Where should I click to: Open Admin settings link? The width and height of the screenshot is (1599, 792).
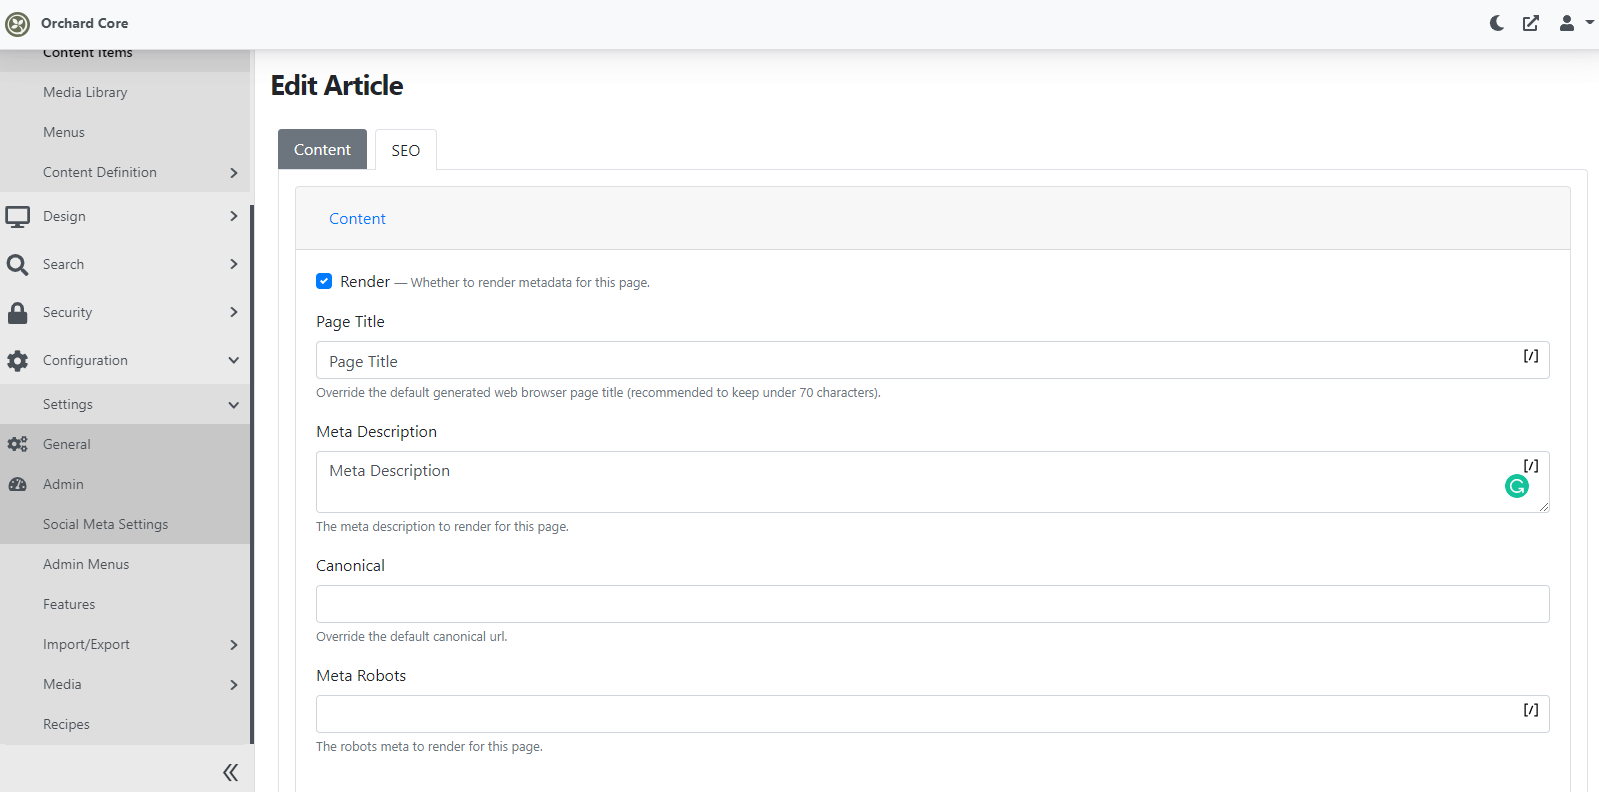point(63,484)
